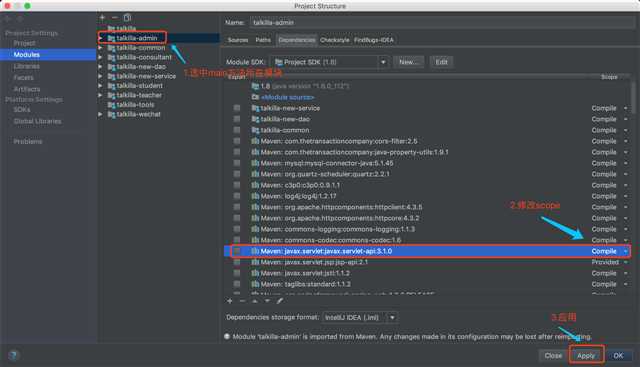The image size is (640, 367).
Task: Click the talkilla-common dependency module icon
Action: click(255, 130)
